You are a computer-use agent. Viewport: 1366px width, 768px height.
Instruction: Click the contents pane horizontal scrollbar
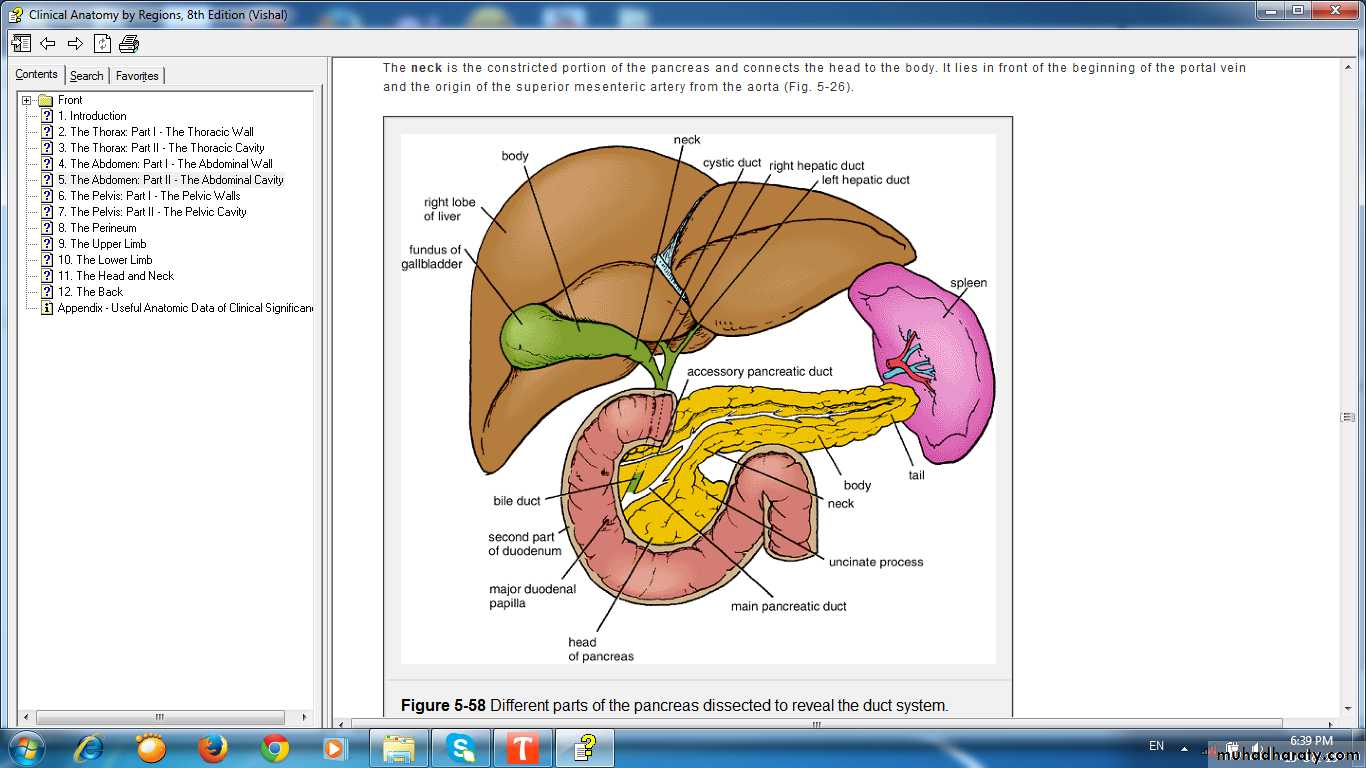point(160,717)
